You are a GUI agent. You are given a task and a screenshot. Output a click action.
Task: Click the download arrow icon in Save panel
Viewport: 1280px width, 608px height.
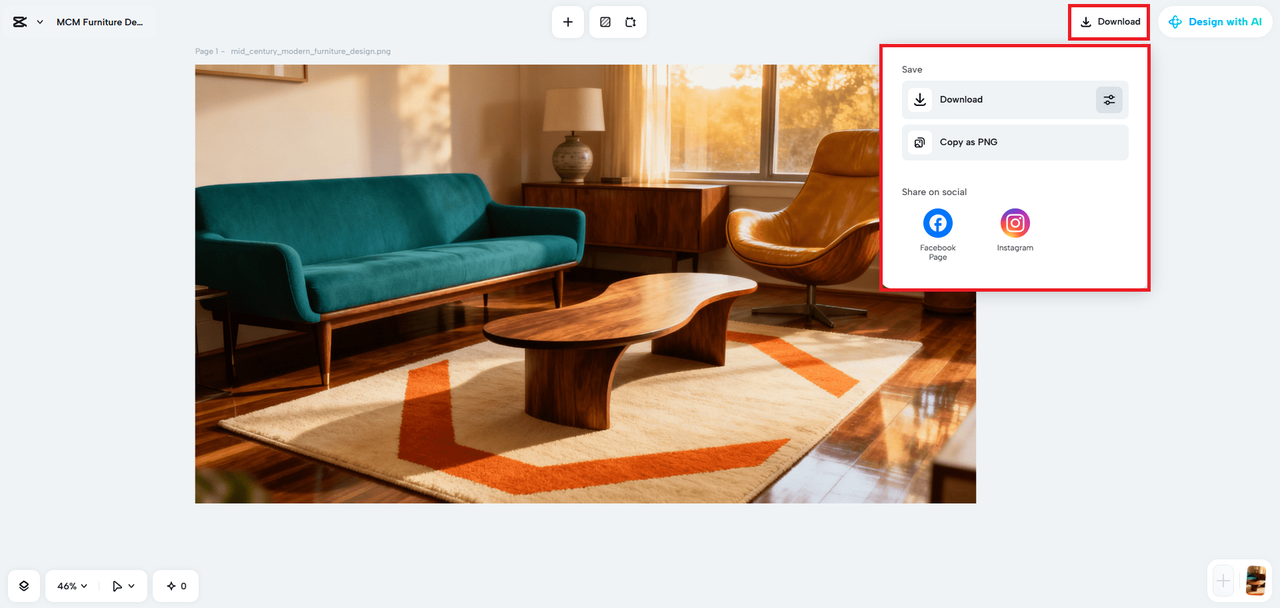tap(920, 100)
